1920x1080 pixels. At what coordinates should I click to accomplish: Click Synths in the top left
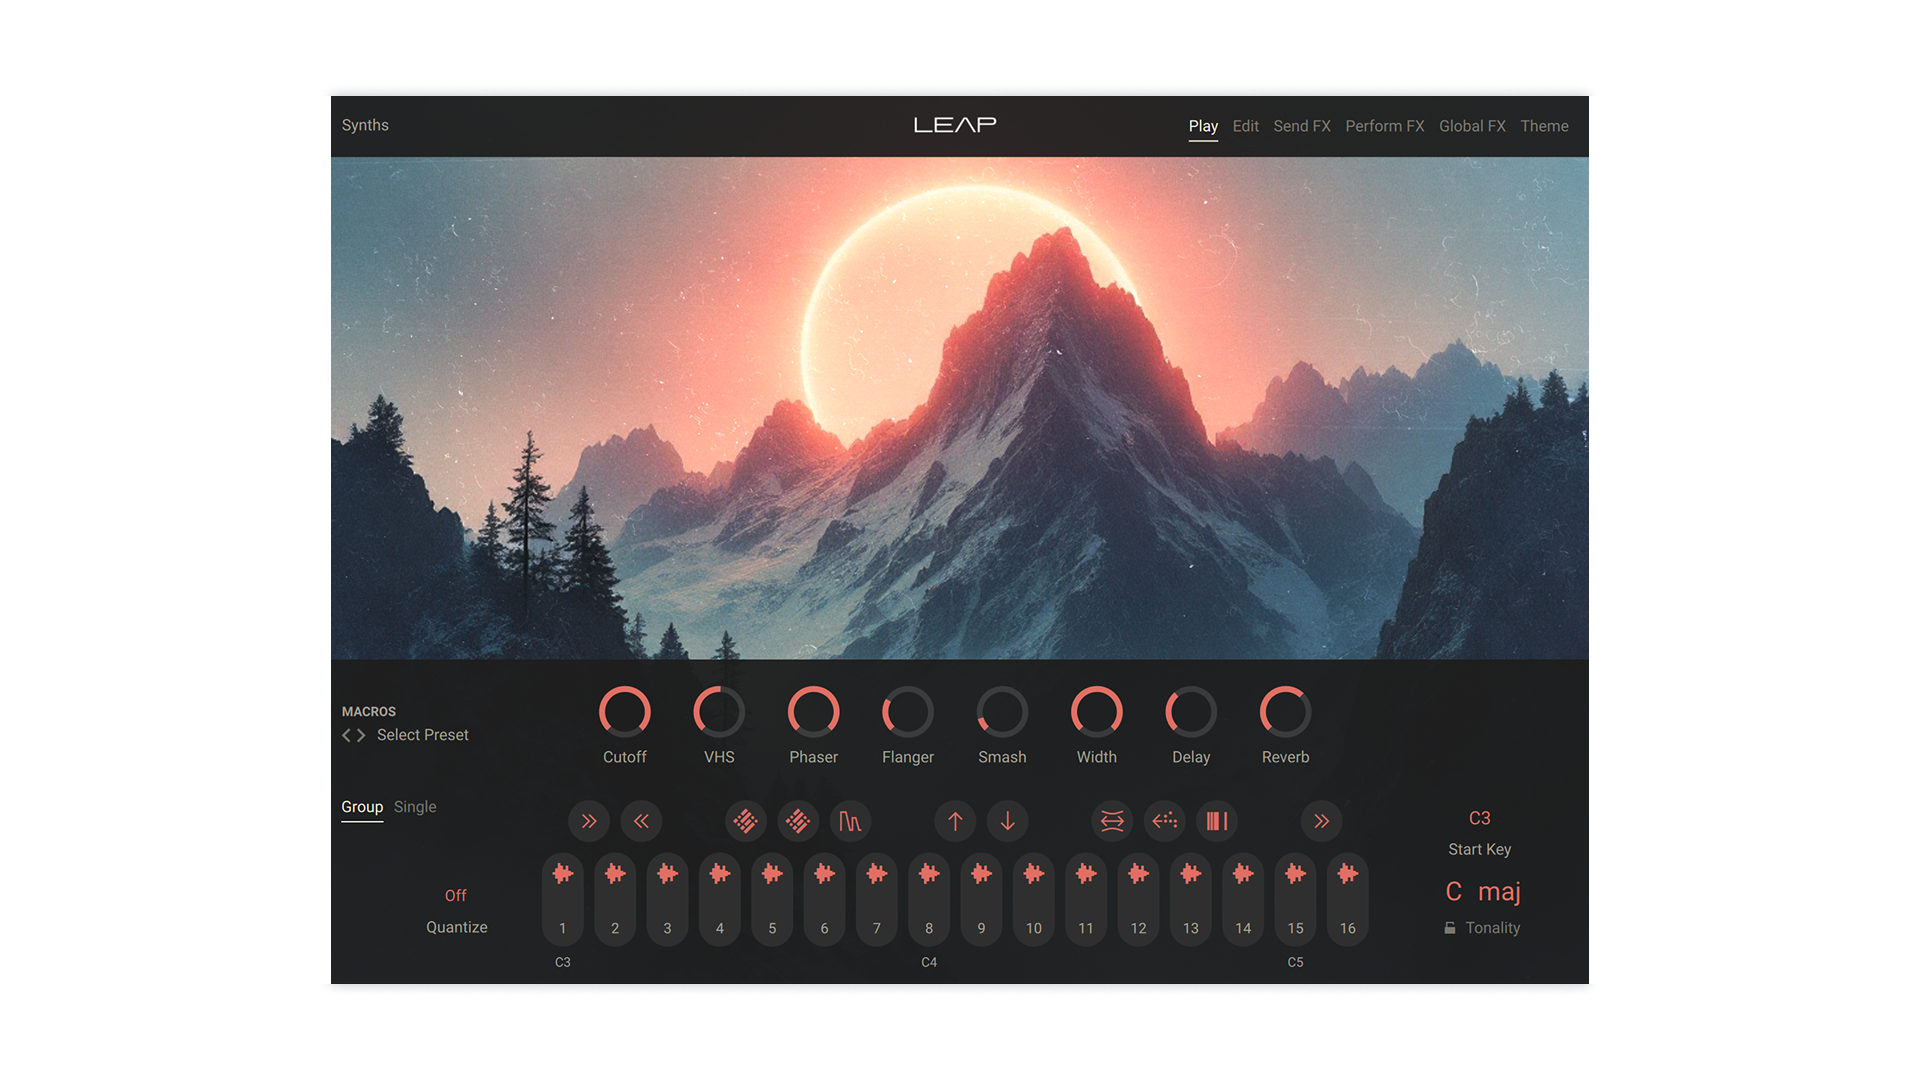point(365,125)
